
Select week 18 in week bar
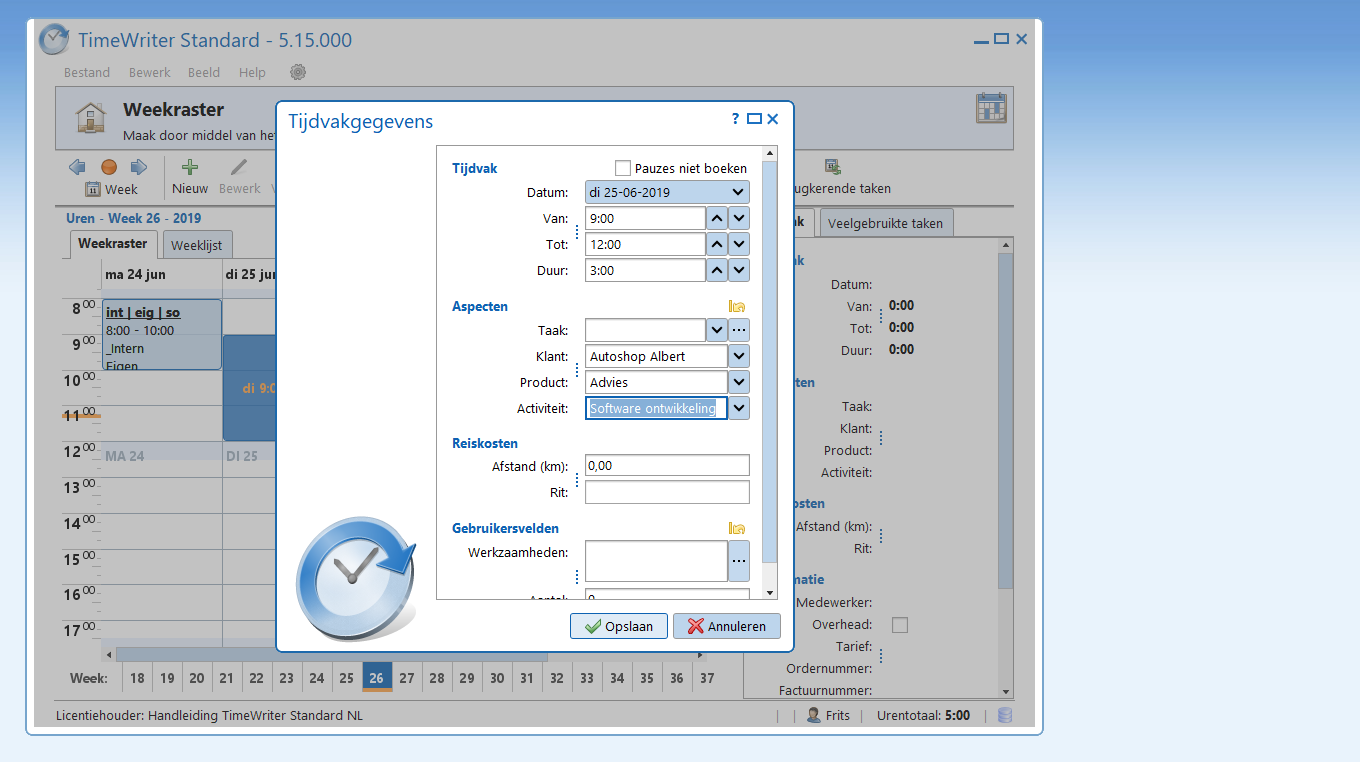137,678
